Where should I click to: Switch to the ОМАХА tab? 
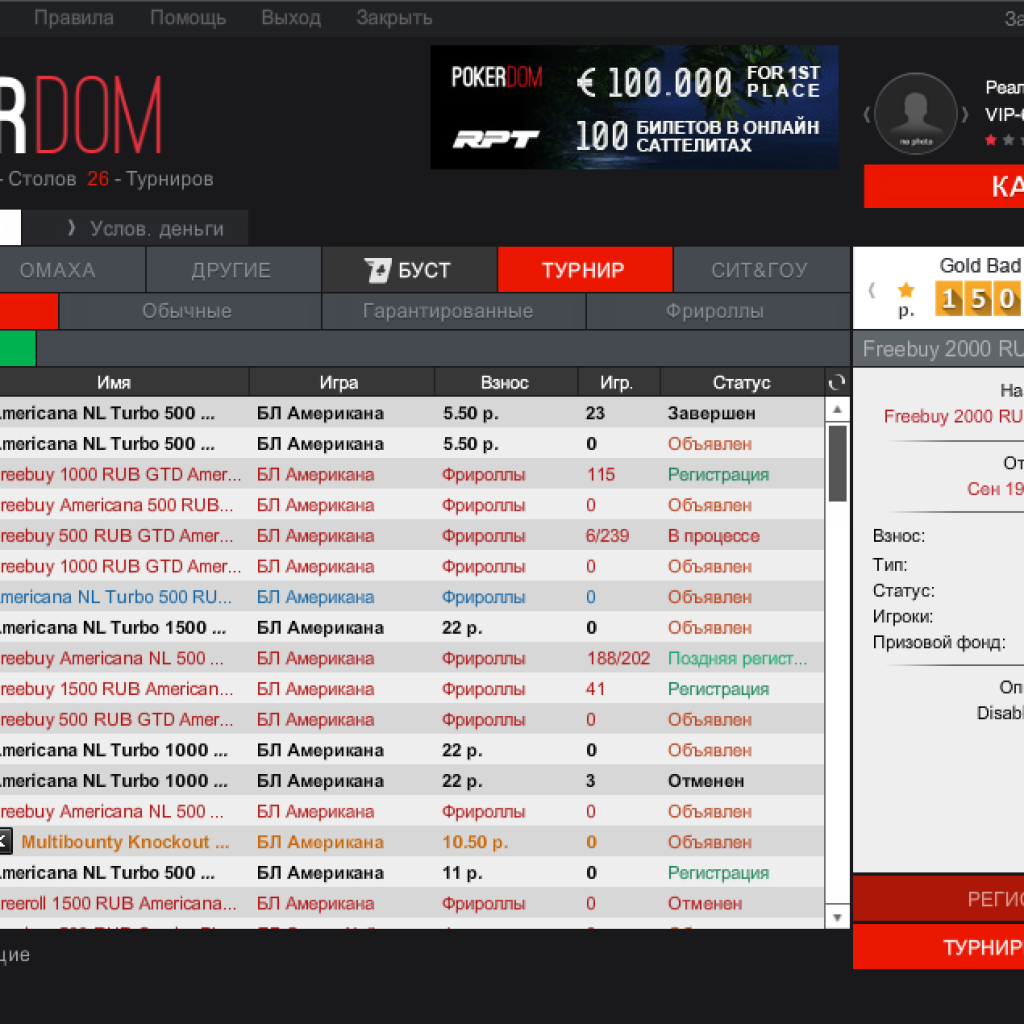pyautogui.click(x=72, y=270)
